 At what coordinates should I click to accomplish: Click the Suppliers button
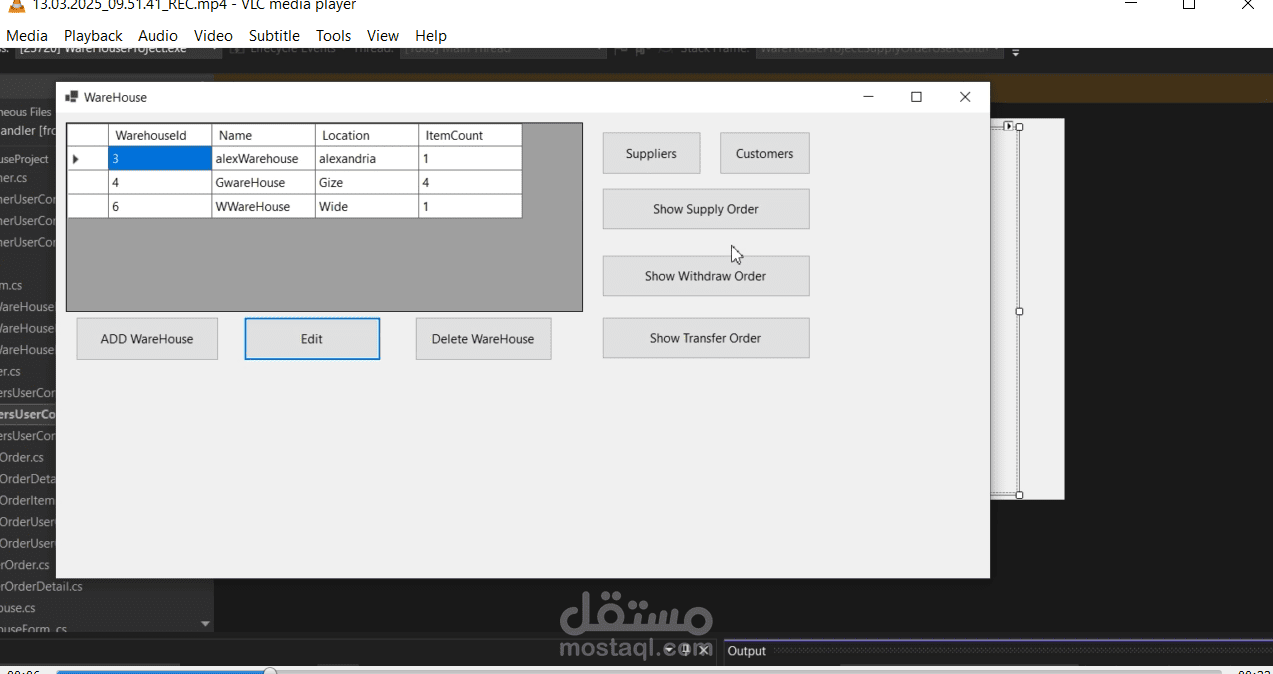tap(651, 153)
